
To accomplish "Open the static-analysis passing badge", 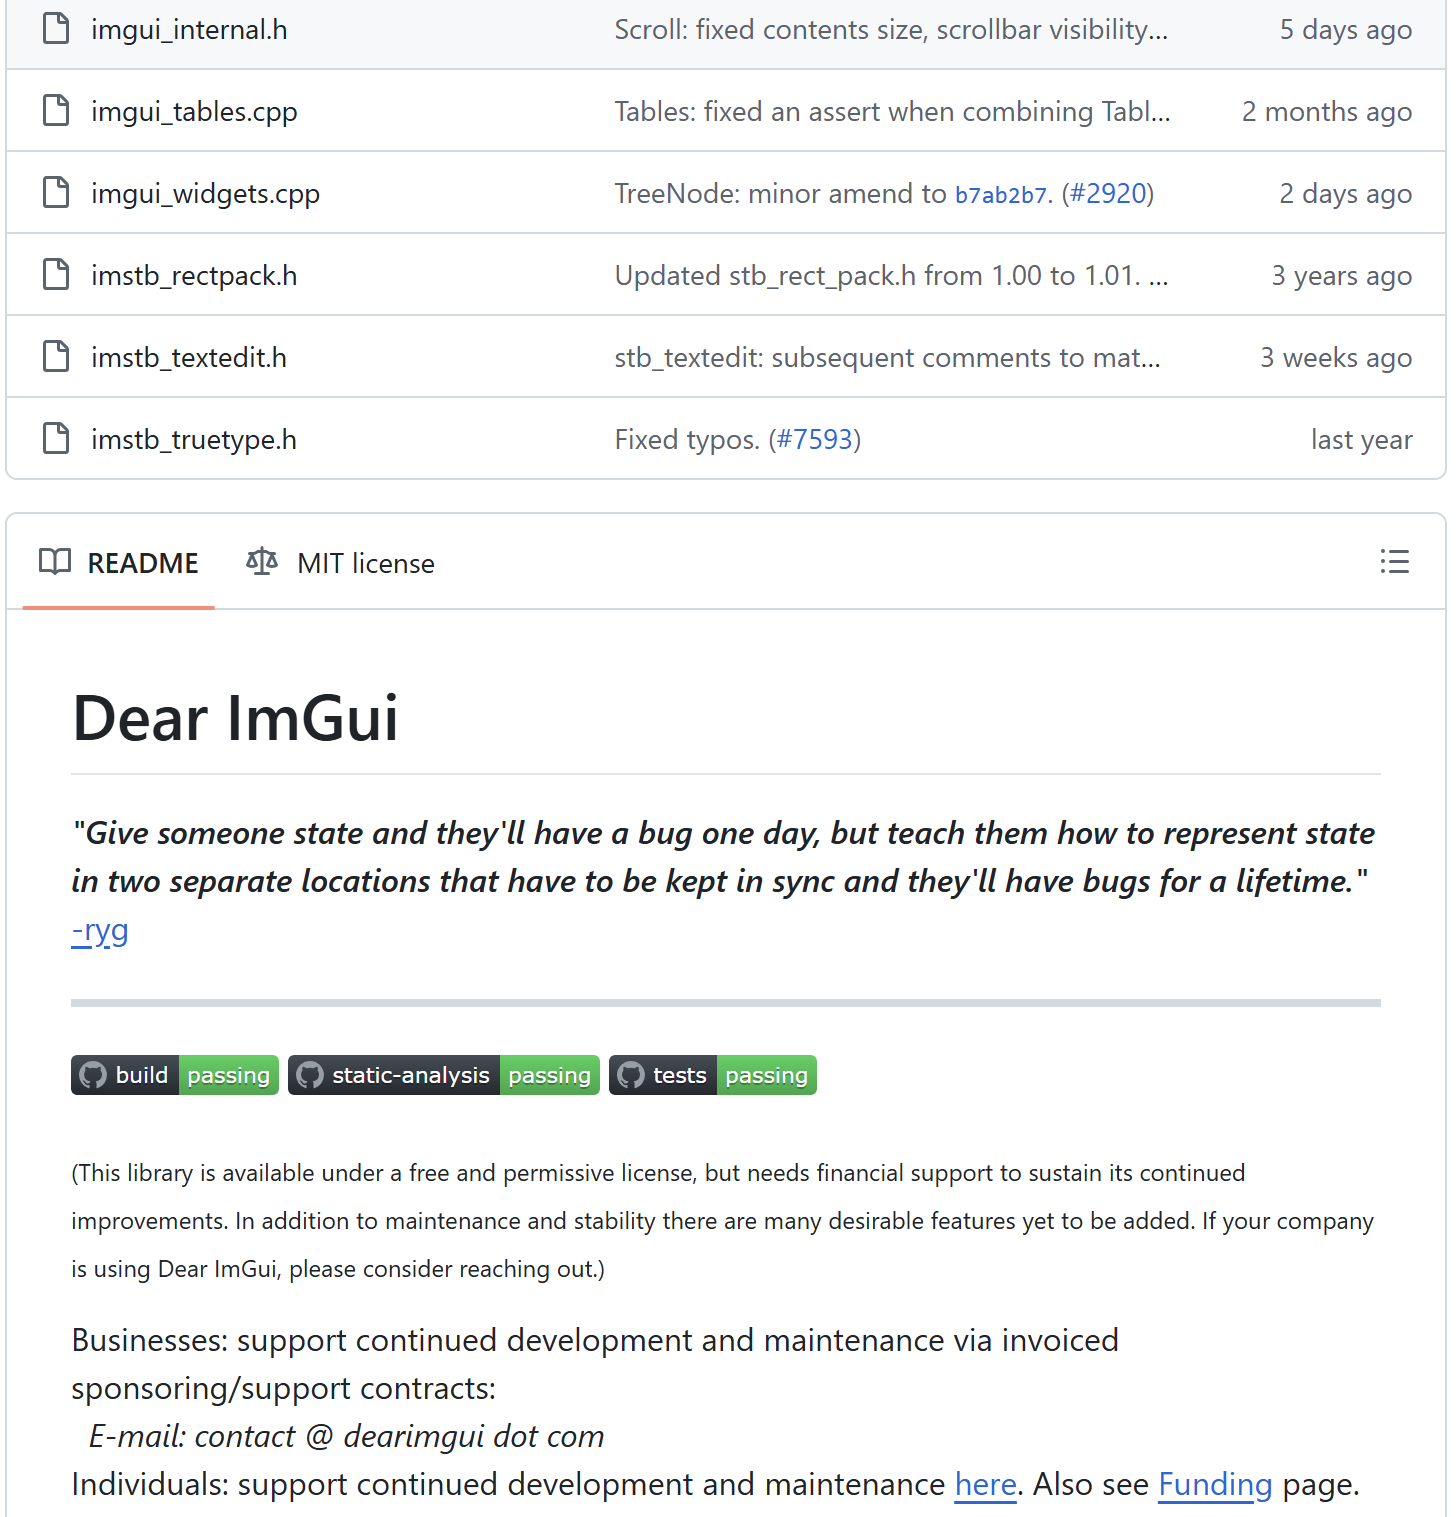I will pyautogui.click(x=444, y=1075).
